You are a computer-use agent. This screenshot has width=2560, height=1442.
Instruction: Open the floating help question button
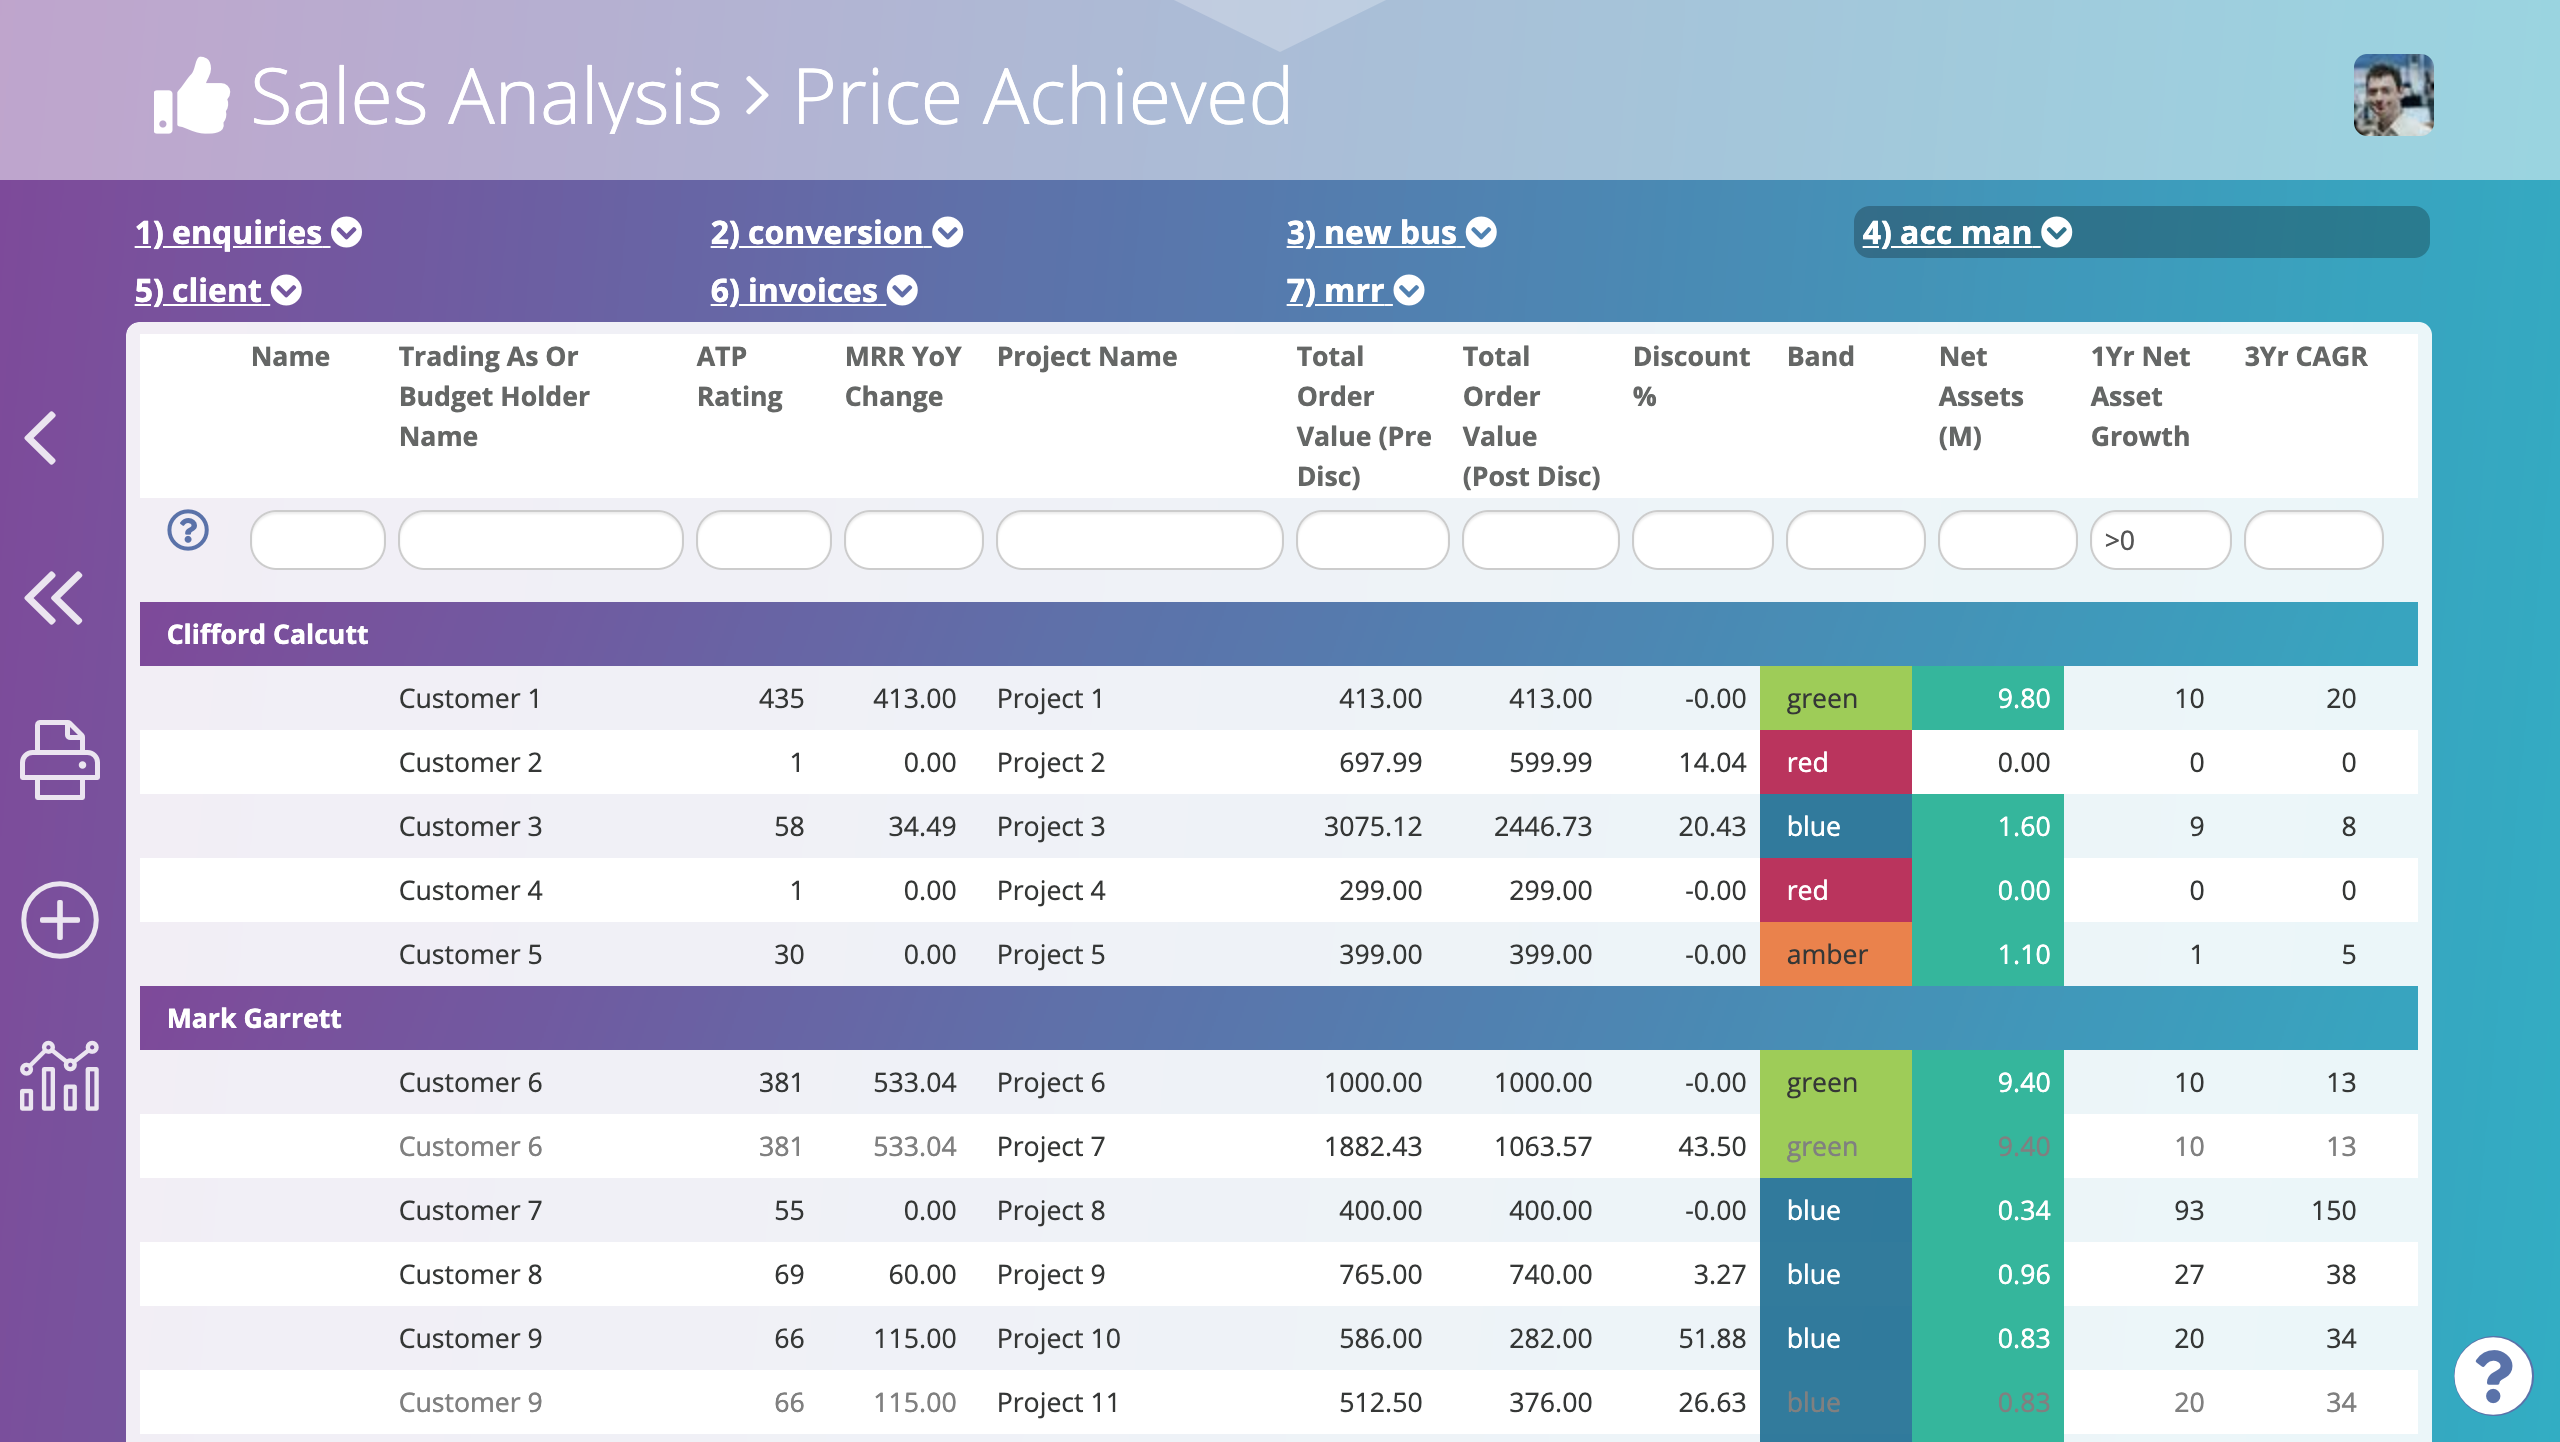coord(2493,1376)
